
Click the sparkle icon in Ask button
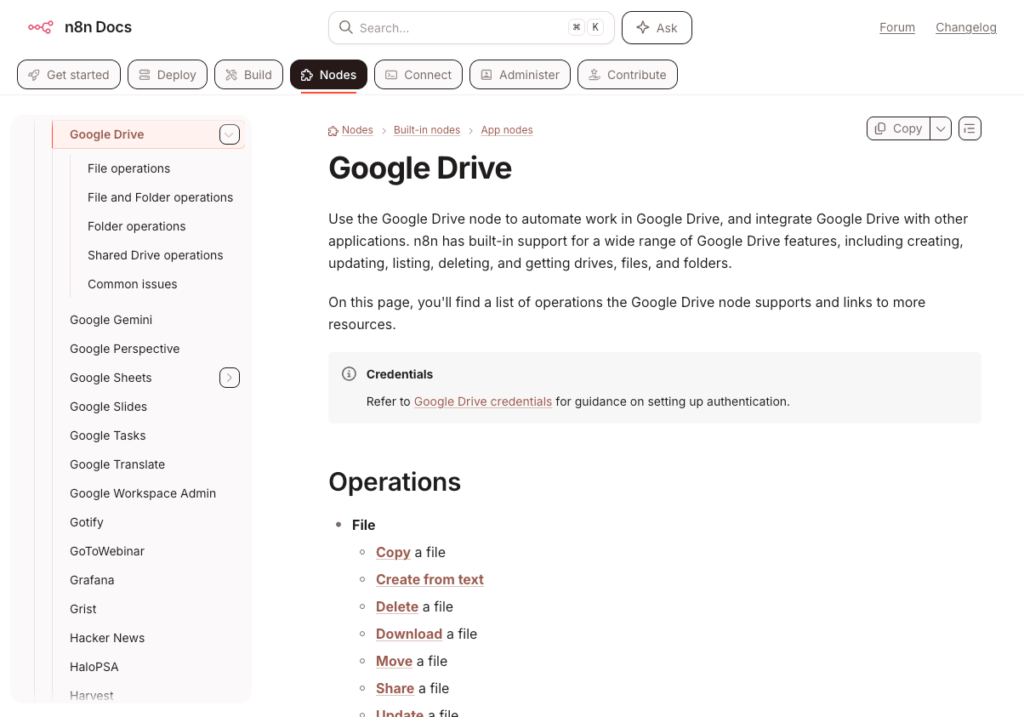(x=643, y=27)
